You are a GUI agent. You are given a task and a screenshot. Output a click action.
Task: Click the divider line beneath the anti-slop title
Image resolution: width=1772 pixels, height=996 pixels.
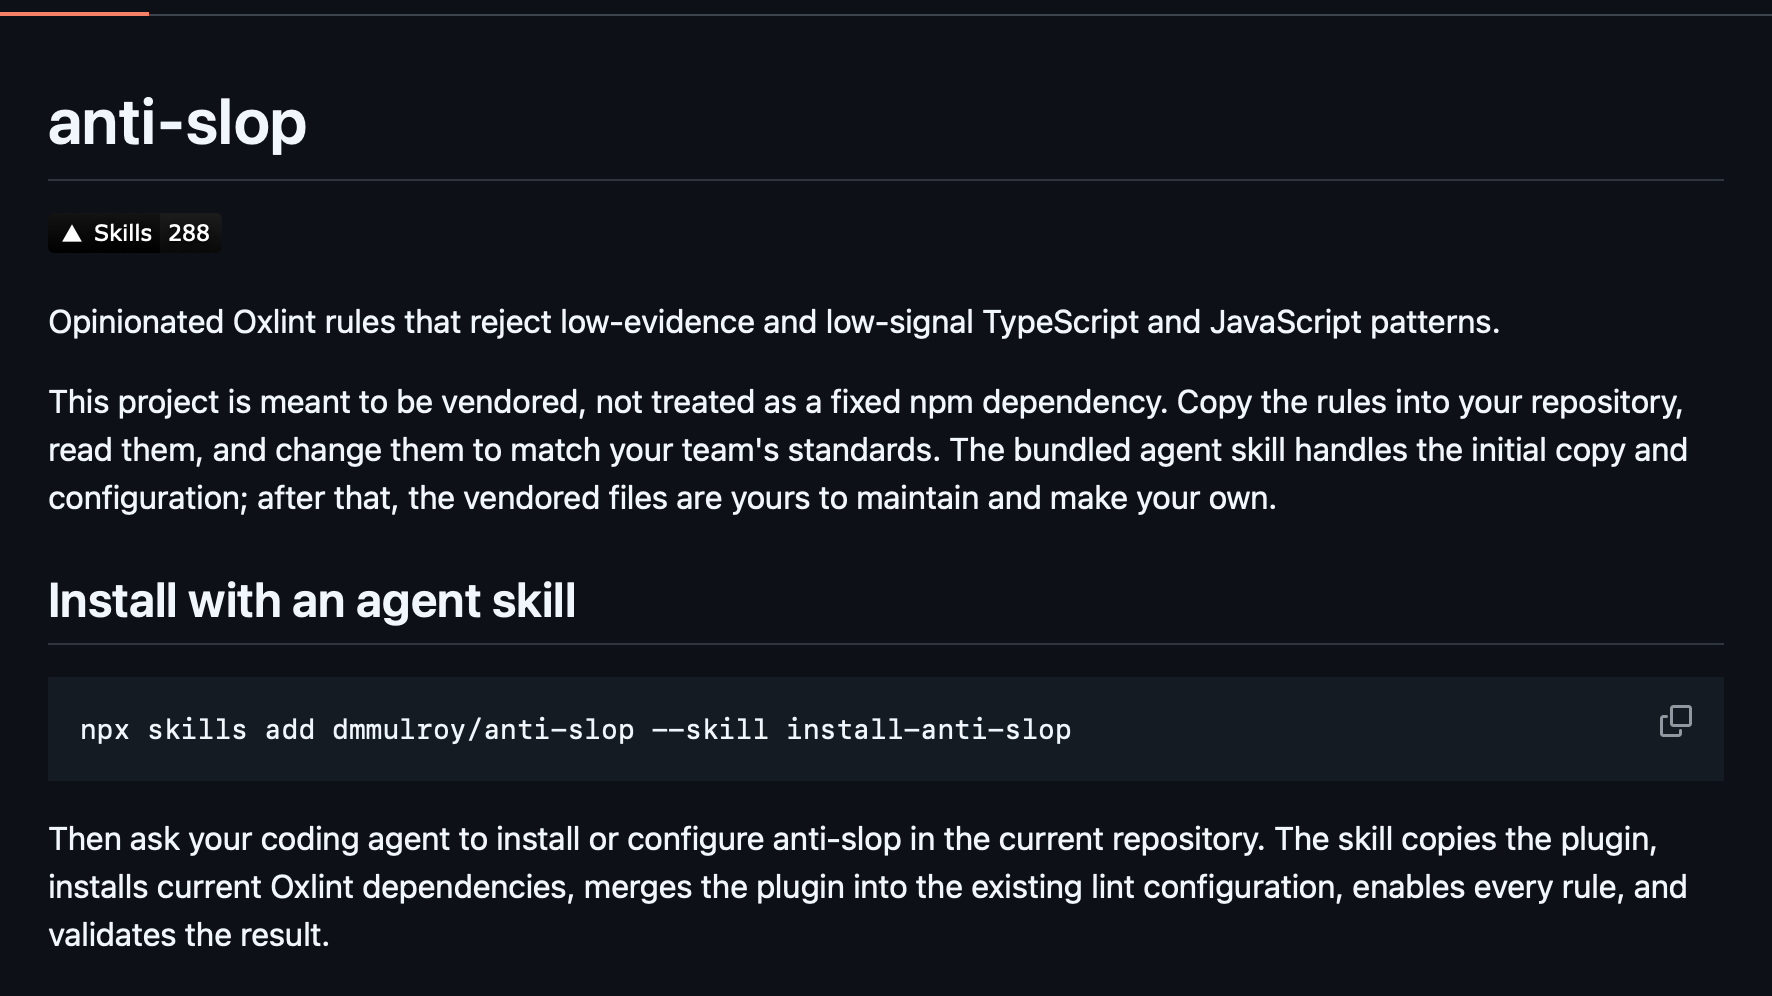tap(886, 180)
